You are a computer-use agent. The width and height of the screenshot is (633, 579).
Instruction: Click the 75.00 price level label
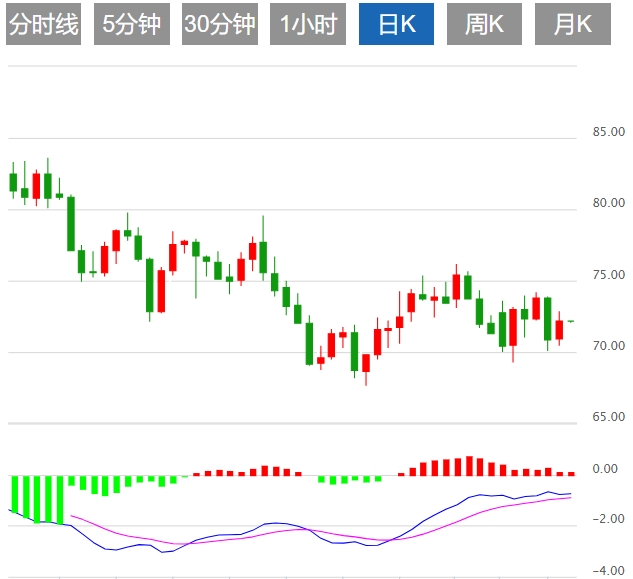(608, 275)
